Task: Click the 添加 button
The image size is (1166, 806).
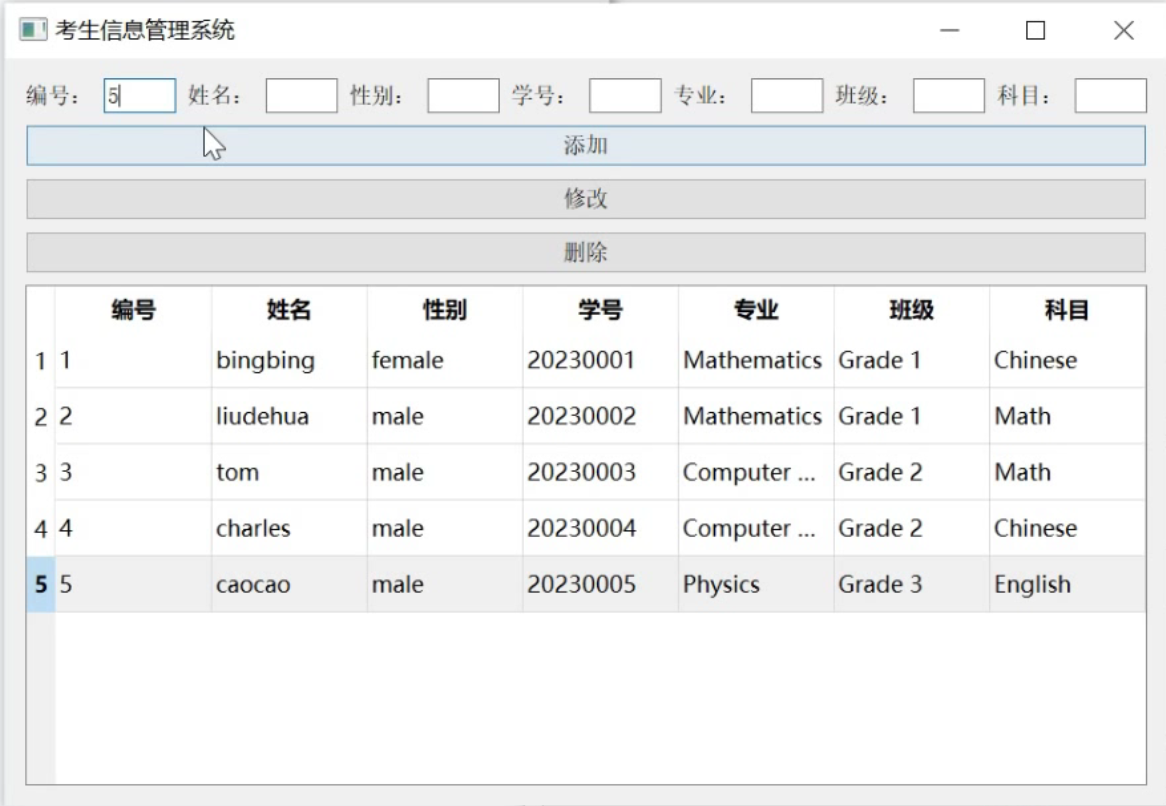Action: pyautogui.click(x=586, y=145)
